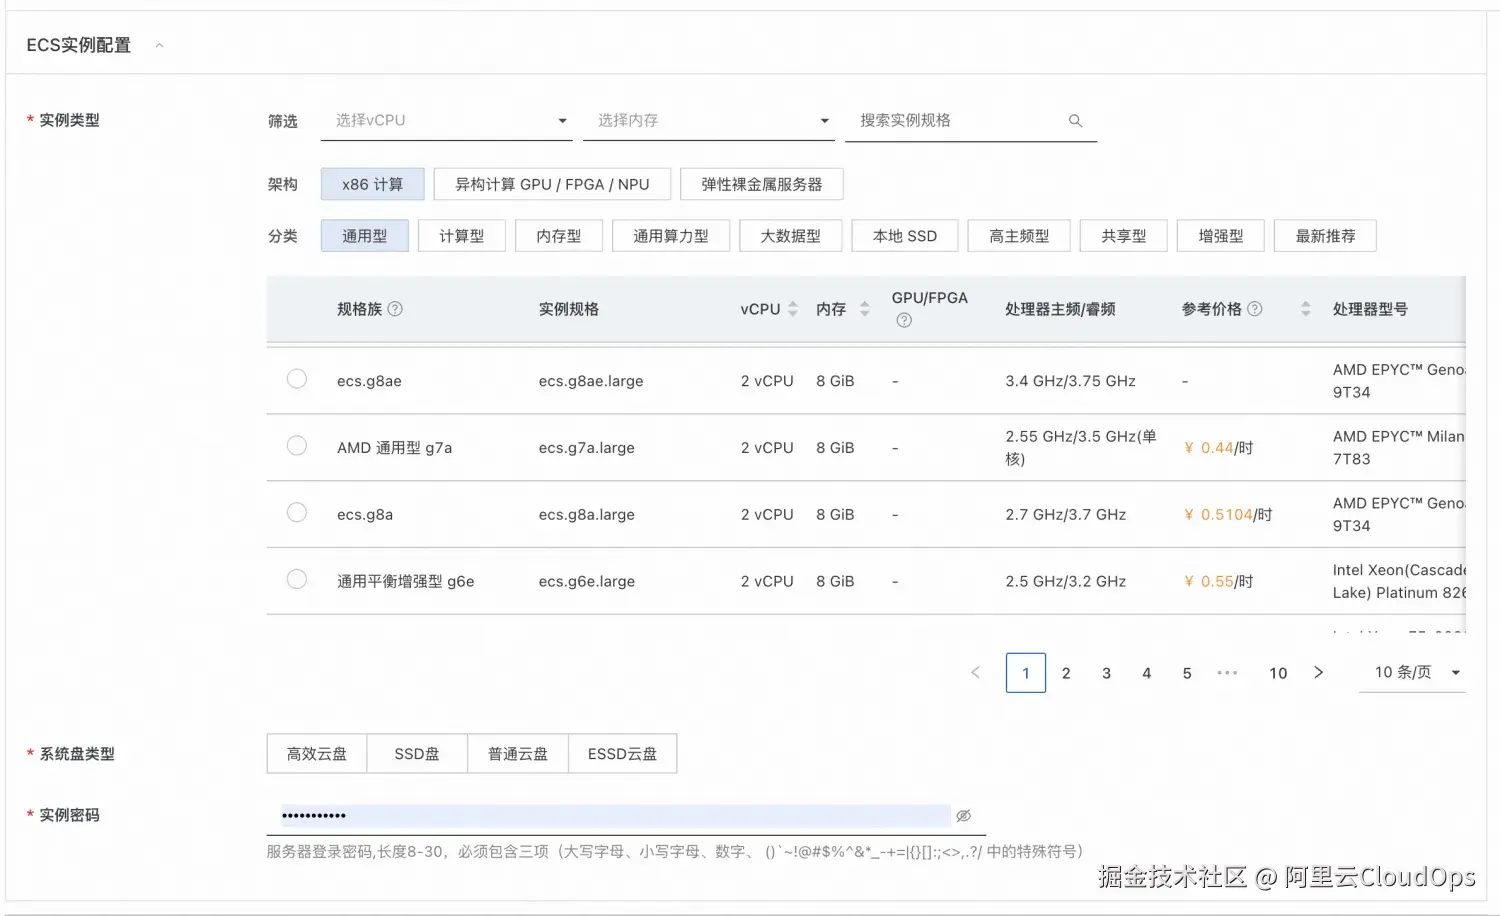Select the AMD 通用型 g7a radio button
Screen dimensions: 1500x916
pyautogui.click(x=297, y=446)
